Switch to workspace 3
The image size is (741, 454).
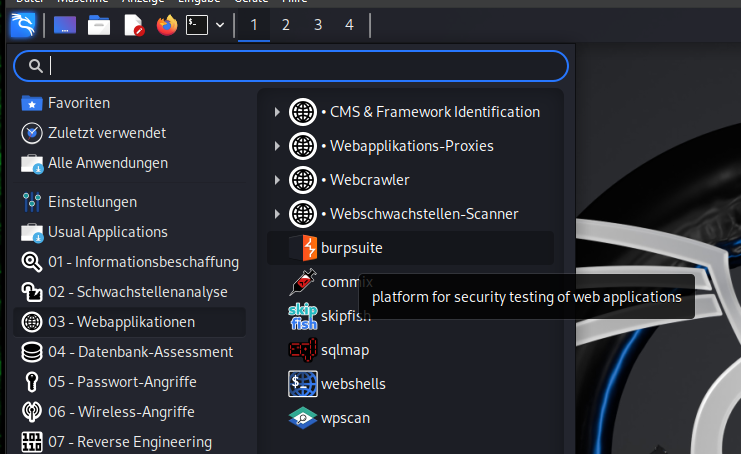[x=318, y=25]
